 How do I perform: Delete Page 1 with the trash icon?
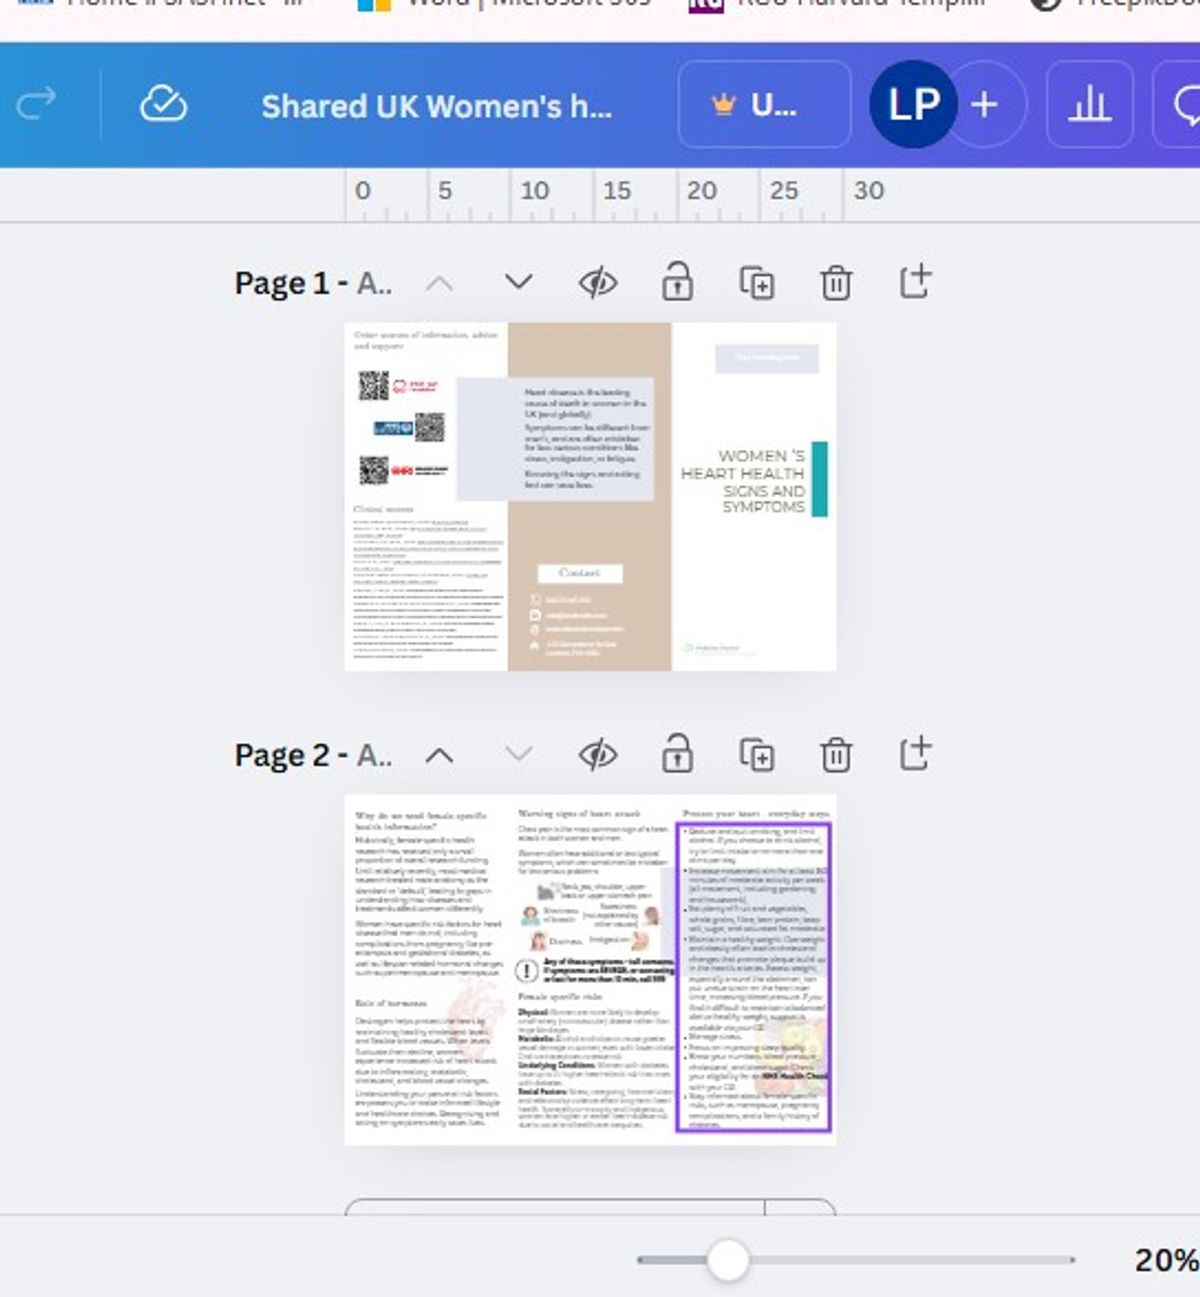coord(836,283)
